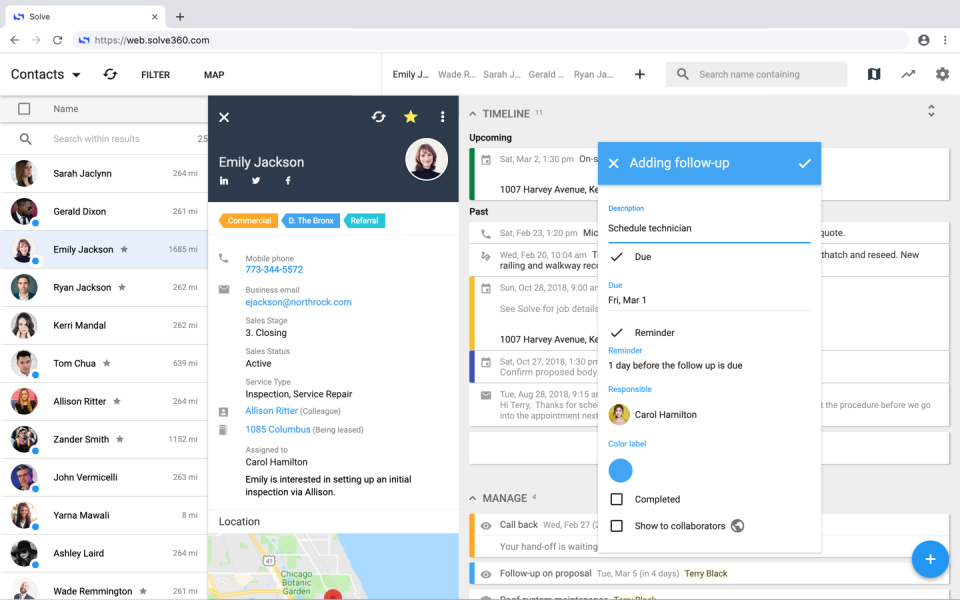Screen dimensions: 960x600
Task: Mark the follow-up as Completed
Action: coord(618,498)
